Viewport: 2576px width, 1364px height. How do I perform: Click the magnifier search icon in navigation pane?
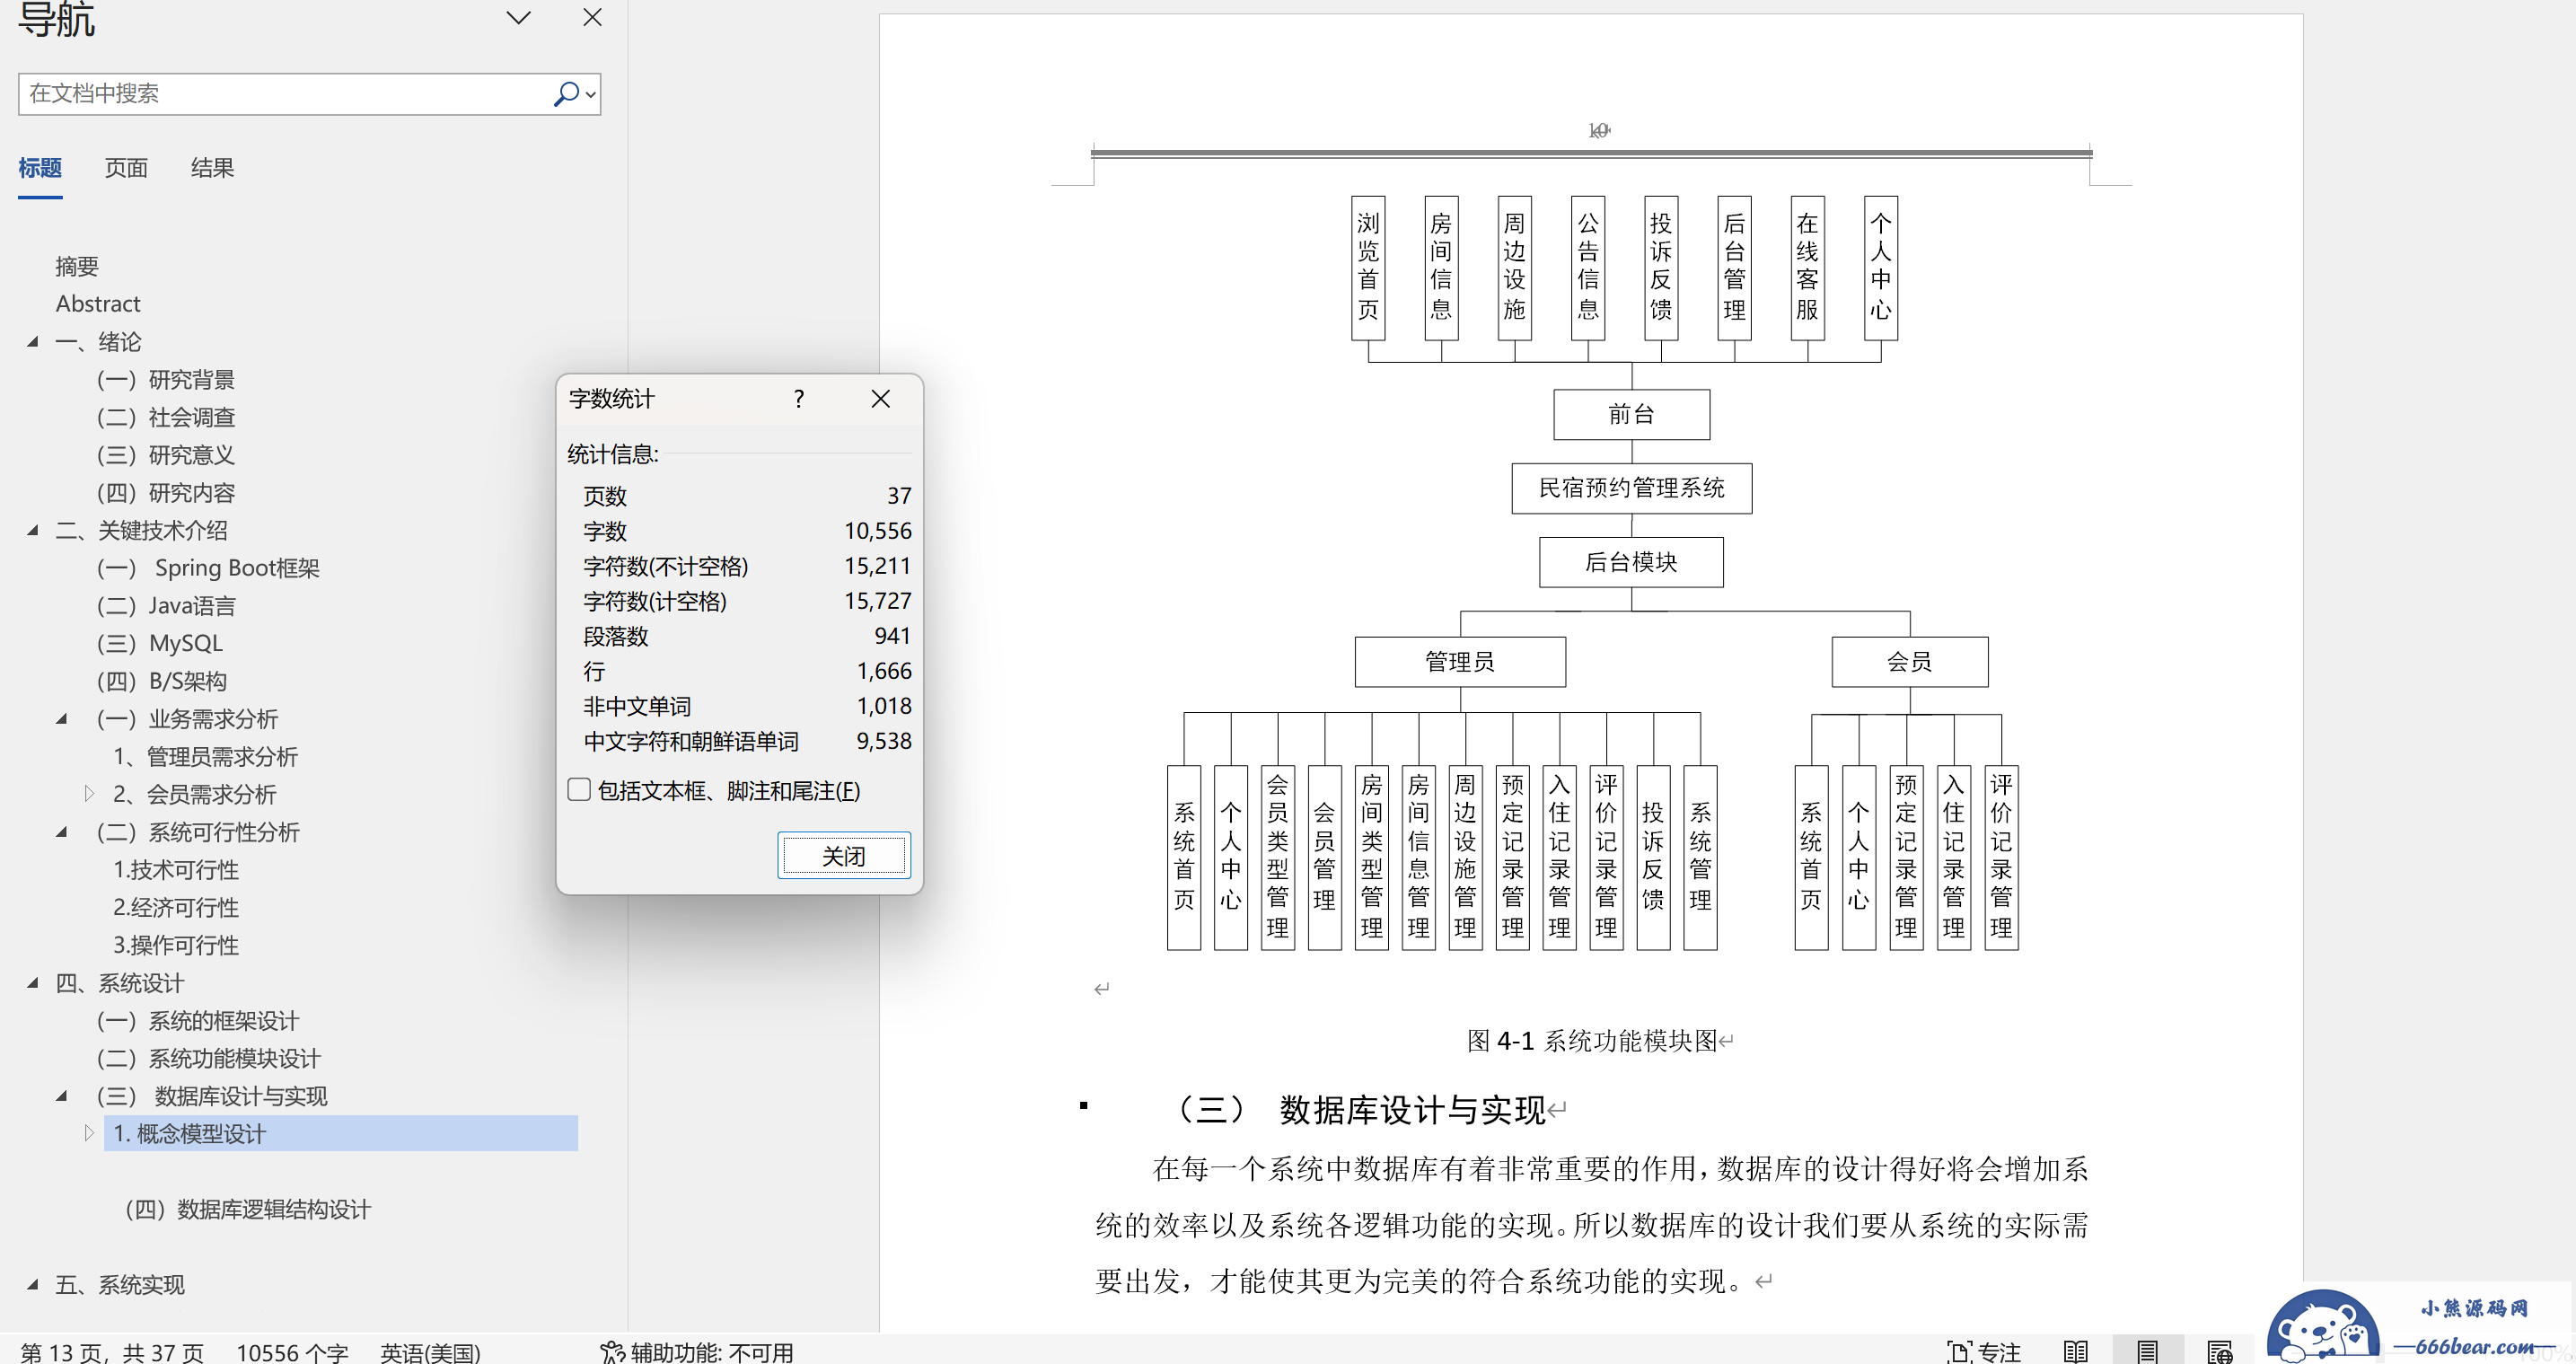coord(565,94)
